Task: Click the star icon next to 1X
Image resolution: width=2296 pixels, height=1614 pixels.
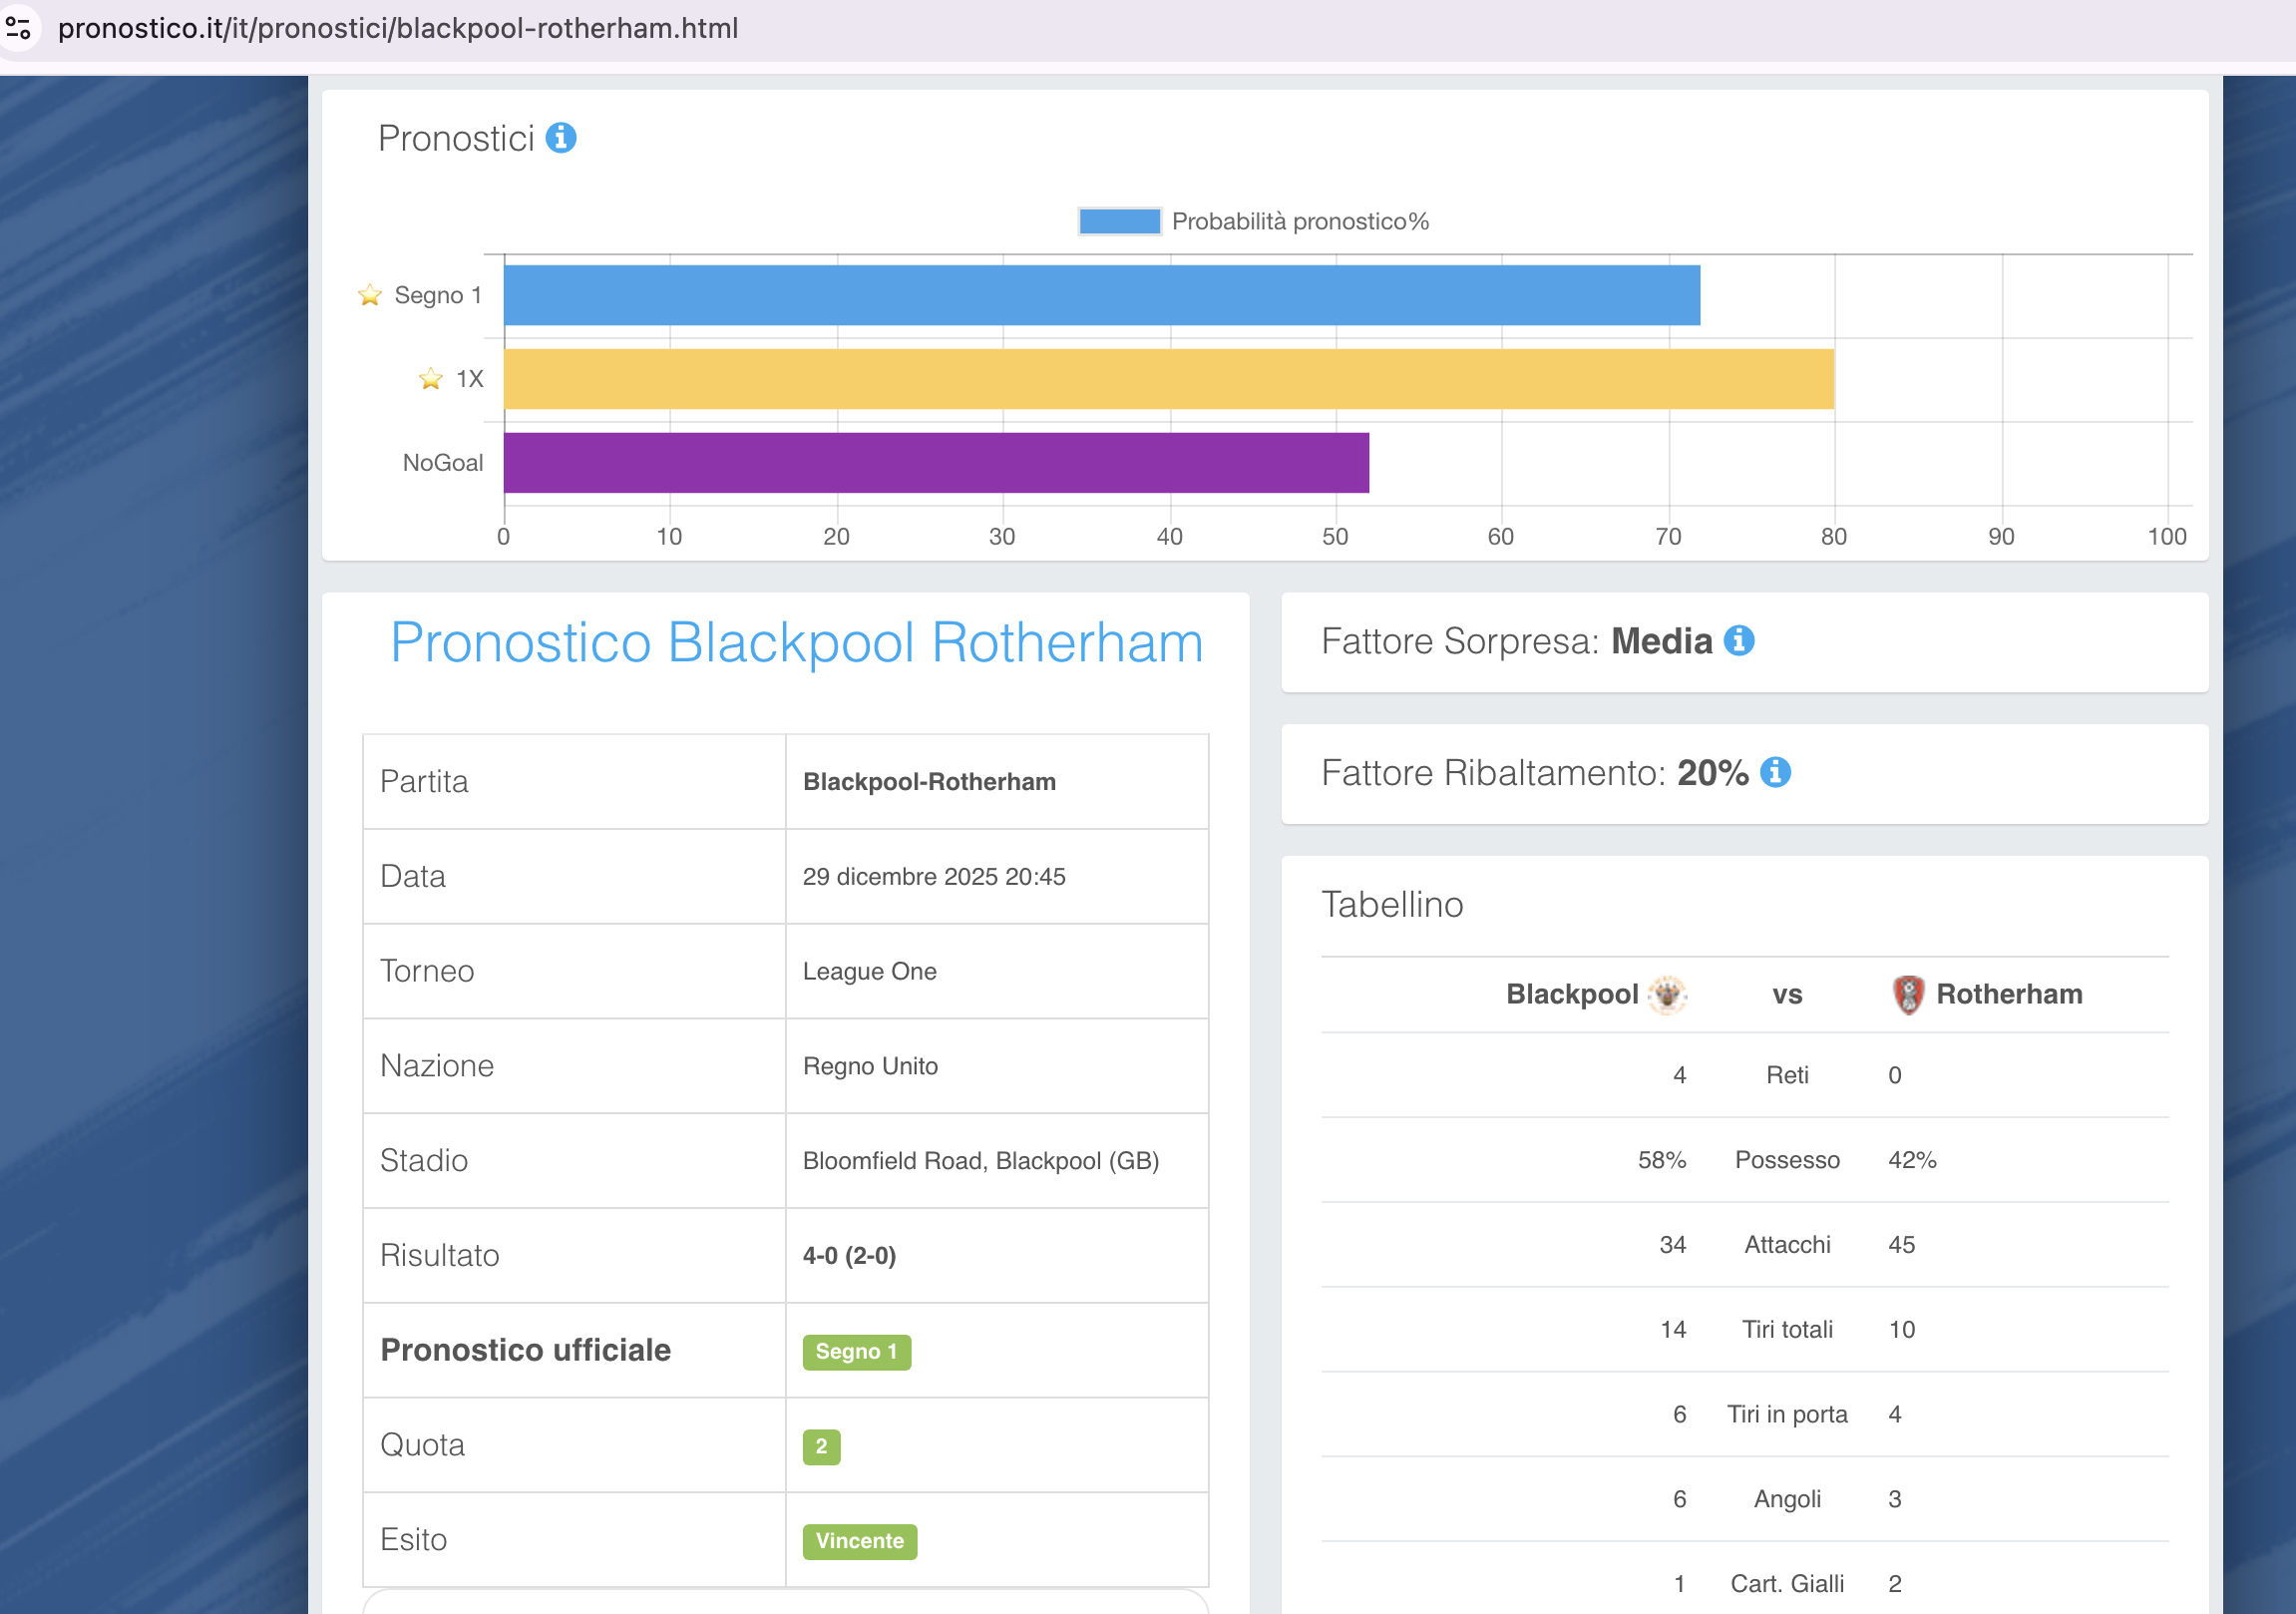Action: [x=431, y=379]
